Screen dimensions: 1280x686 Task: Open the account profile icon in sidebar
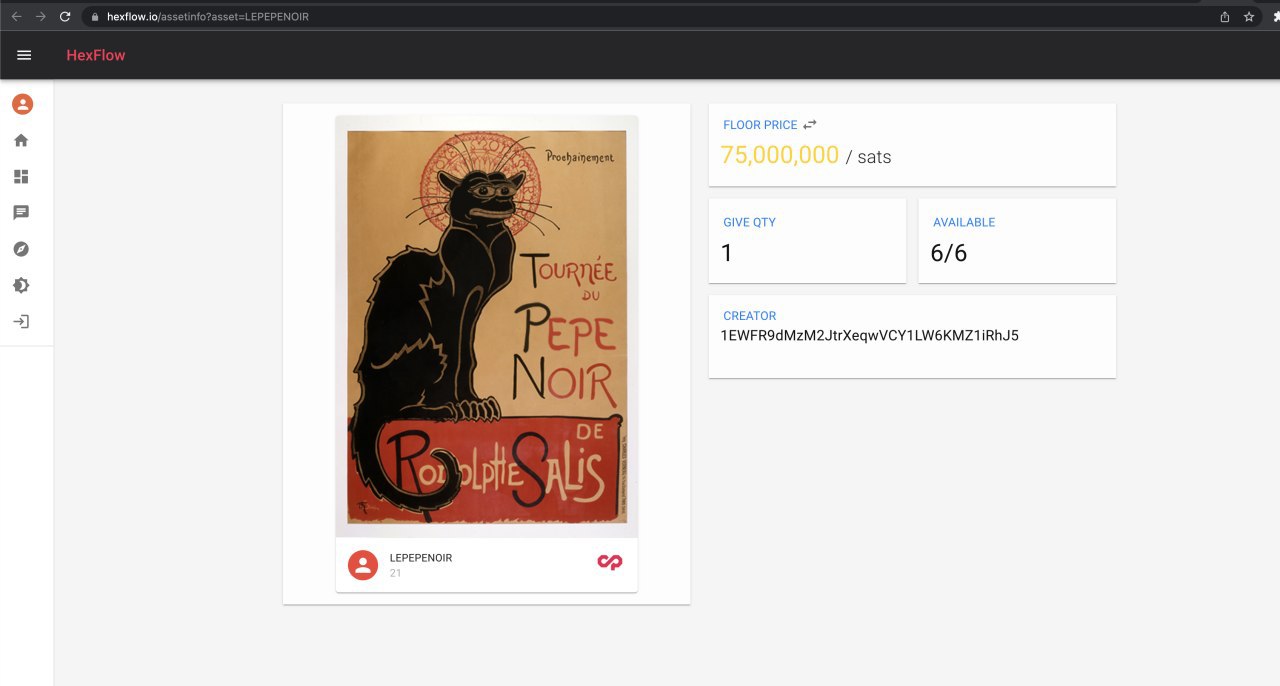click(x=22, y=104)
